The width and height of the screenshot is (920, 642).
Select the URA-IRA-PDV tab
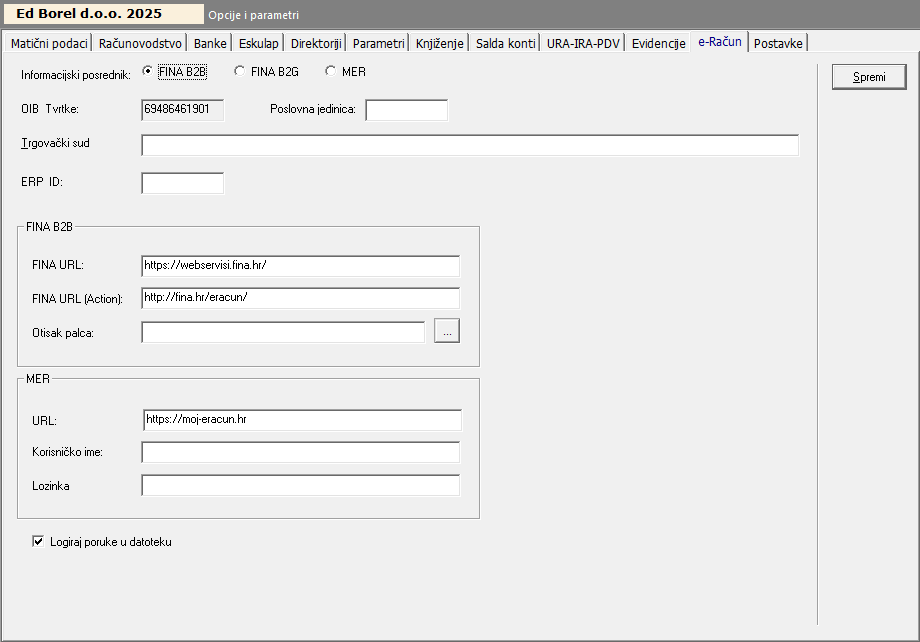[x=583, y=43]
